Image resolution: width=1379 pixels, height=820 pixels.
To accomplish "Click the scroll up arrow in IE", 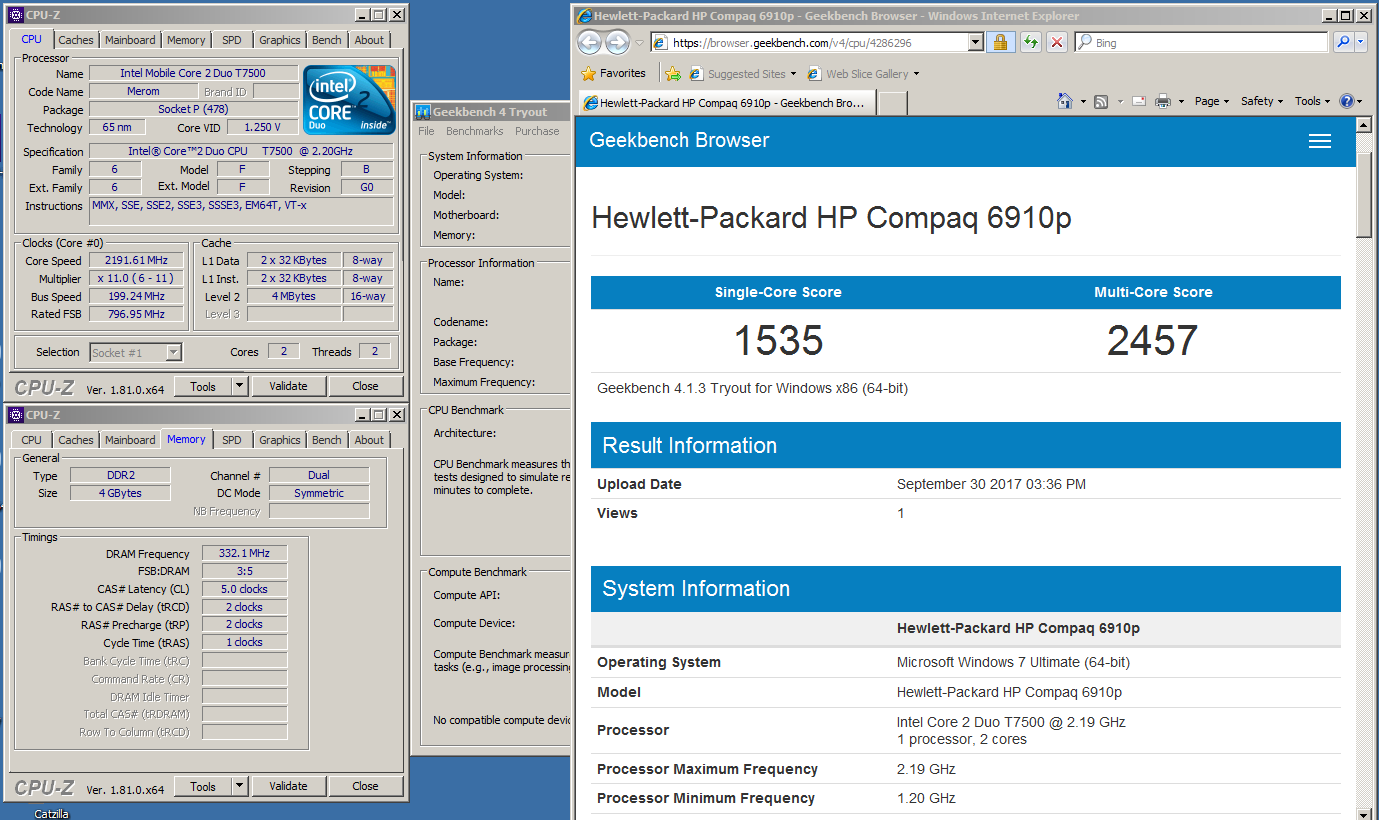I will click(1363, 125).
